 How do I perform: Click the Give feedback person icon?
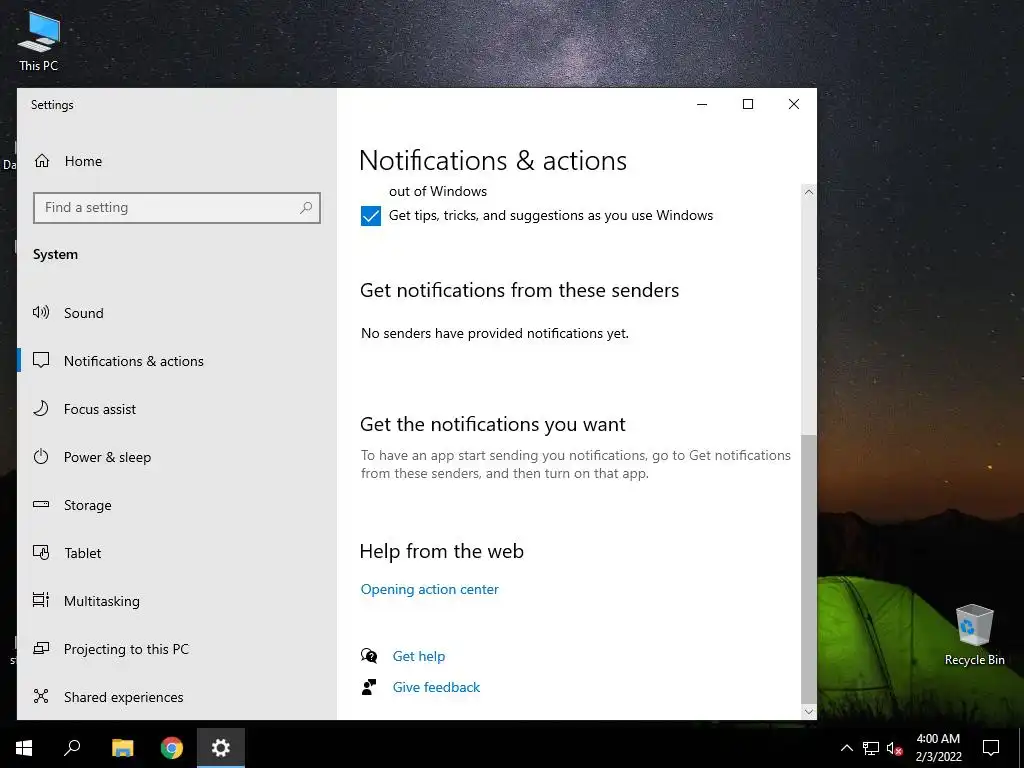369,687
